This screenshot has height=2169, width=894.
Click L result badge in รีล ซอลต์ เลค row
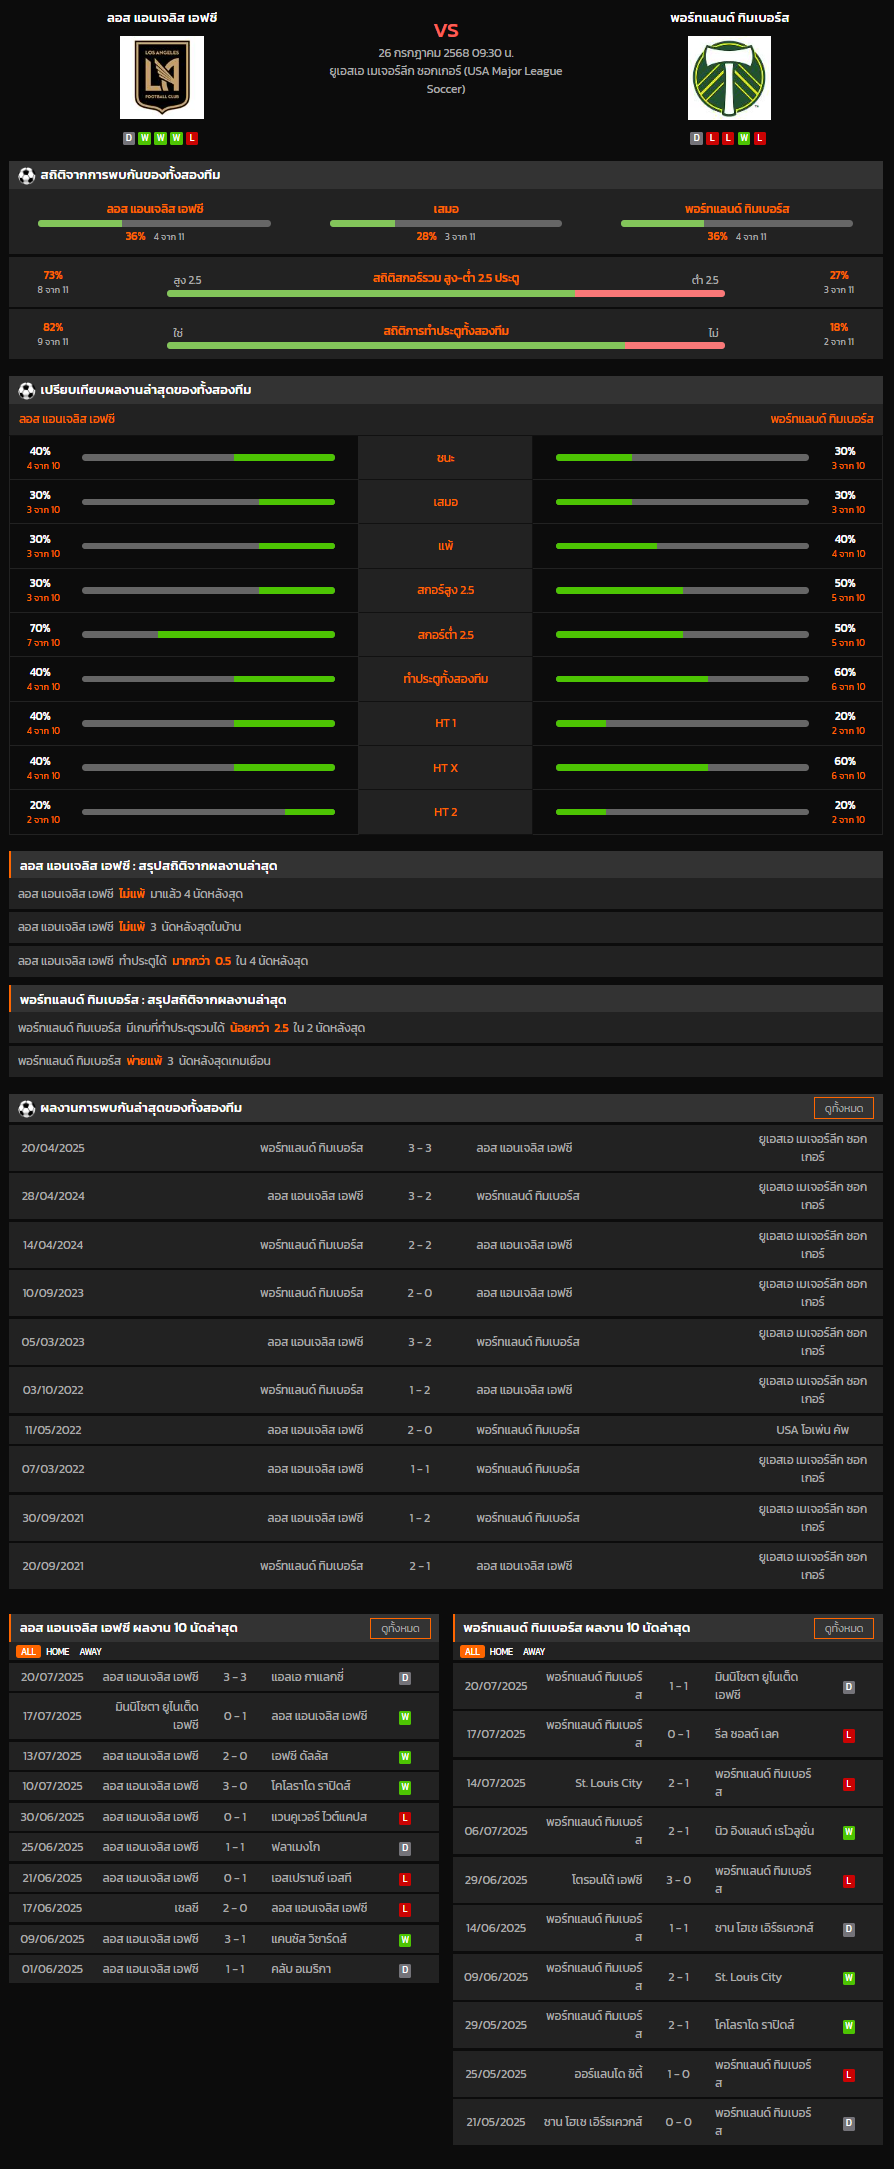(x=849, y=1736)
